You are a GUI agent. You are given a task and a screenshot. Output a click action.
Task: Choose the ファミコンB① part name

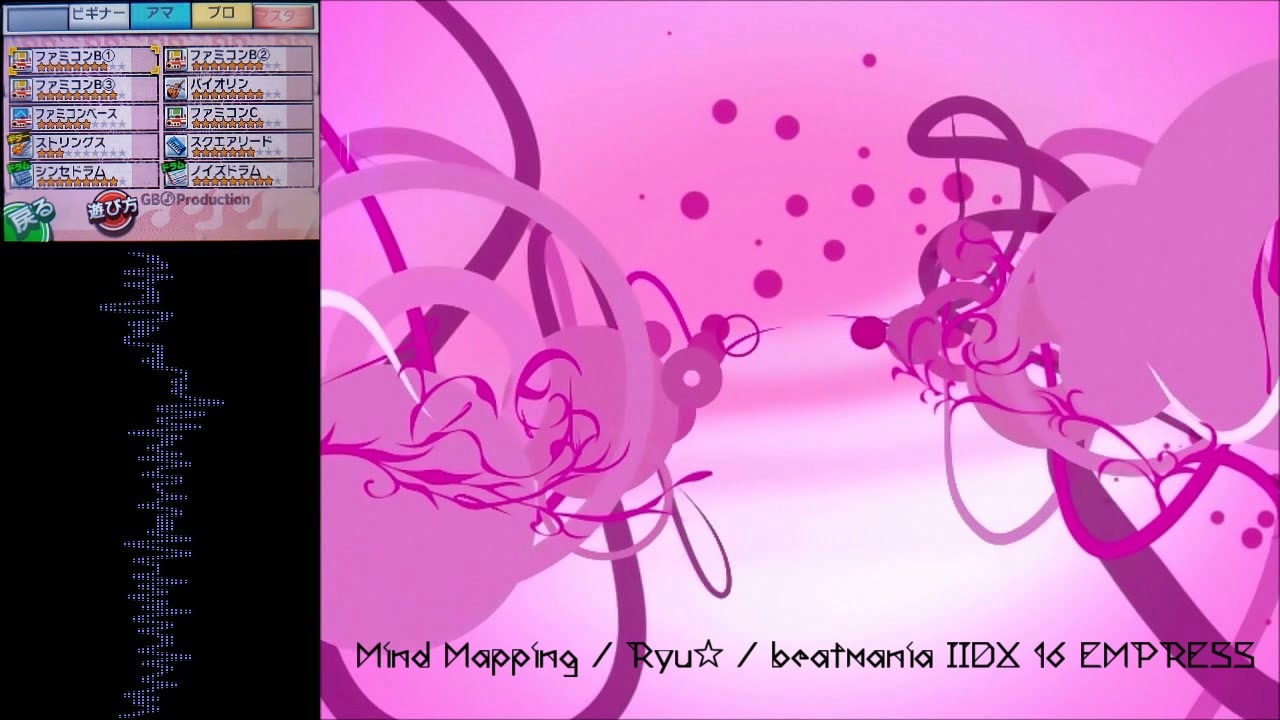point(75,56)
